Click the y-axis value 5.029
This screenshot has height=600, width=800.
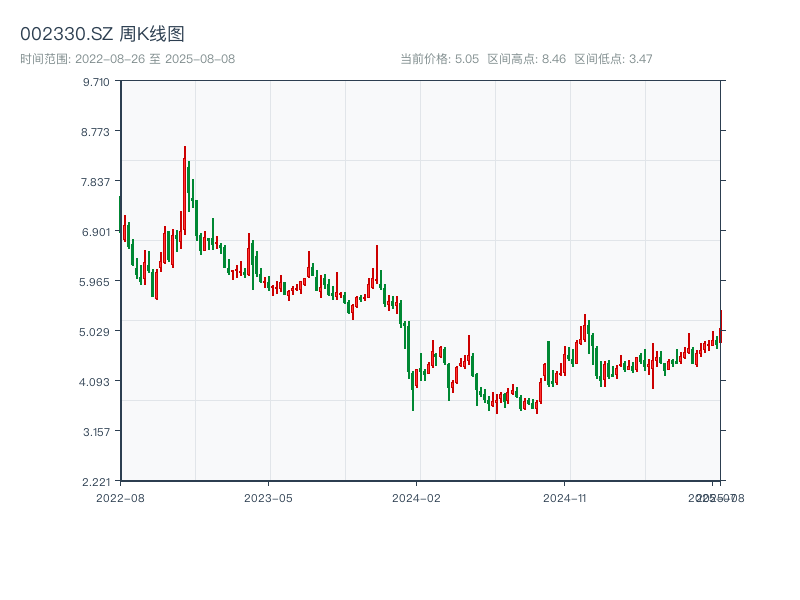(94, 332)
